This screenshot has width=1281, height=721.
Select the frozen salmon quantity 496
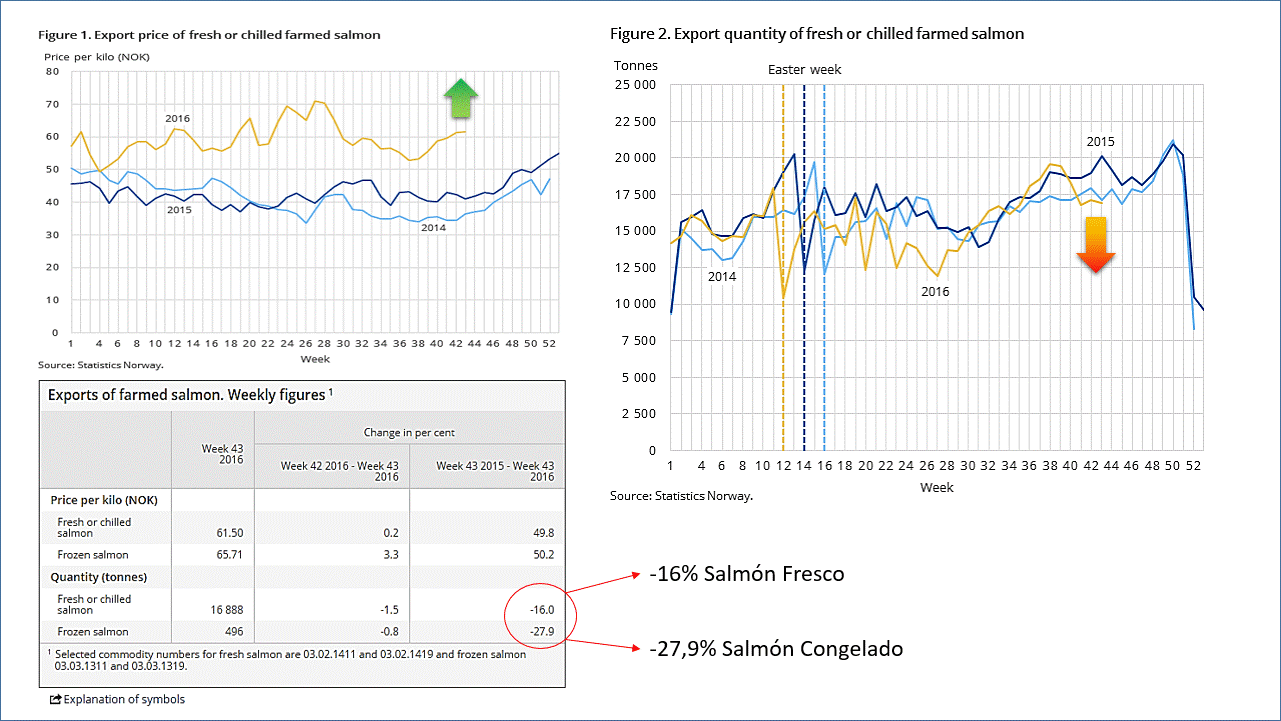234,632
